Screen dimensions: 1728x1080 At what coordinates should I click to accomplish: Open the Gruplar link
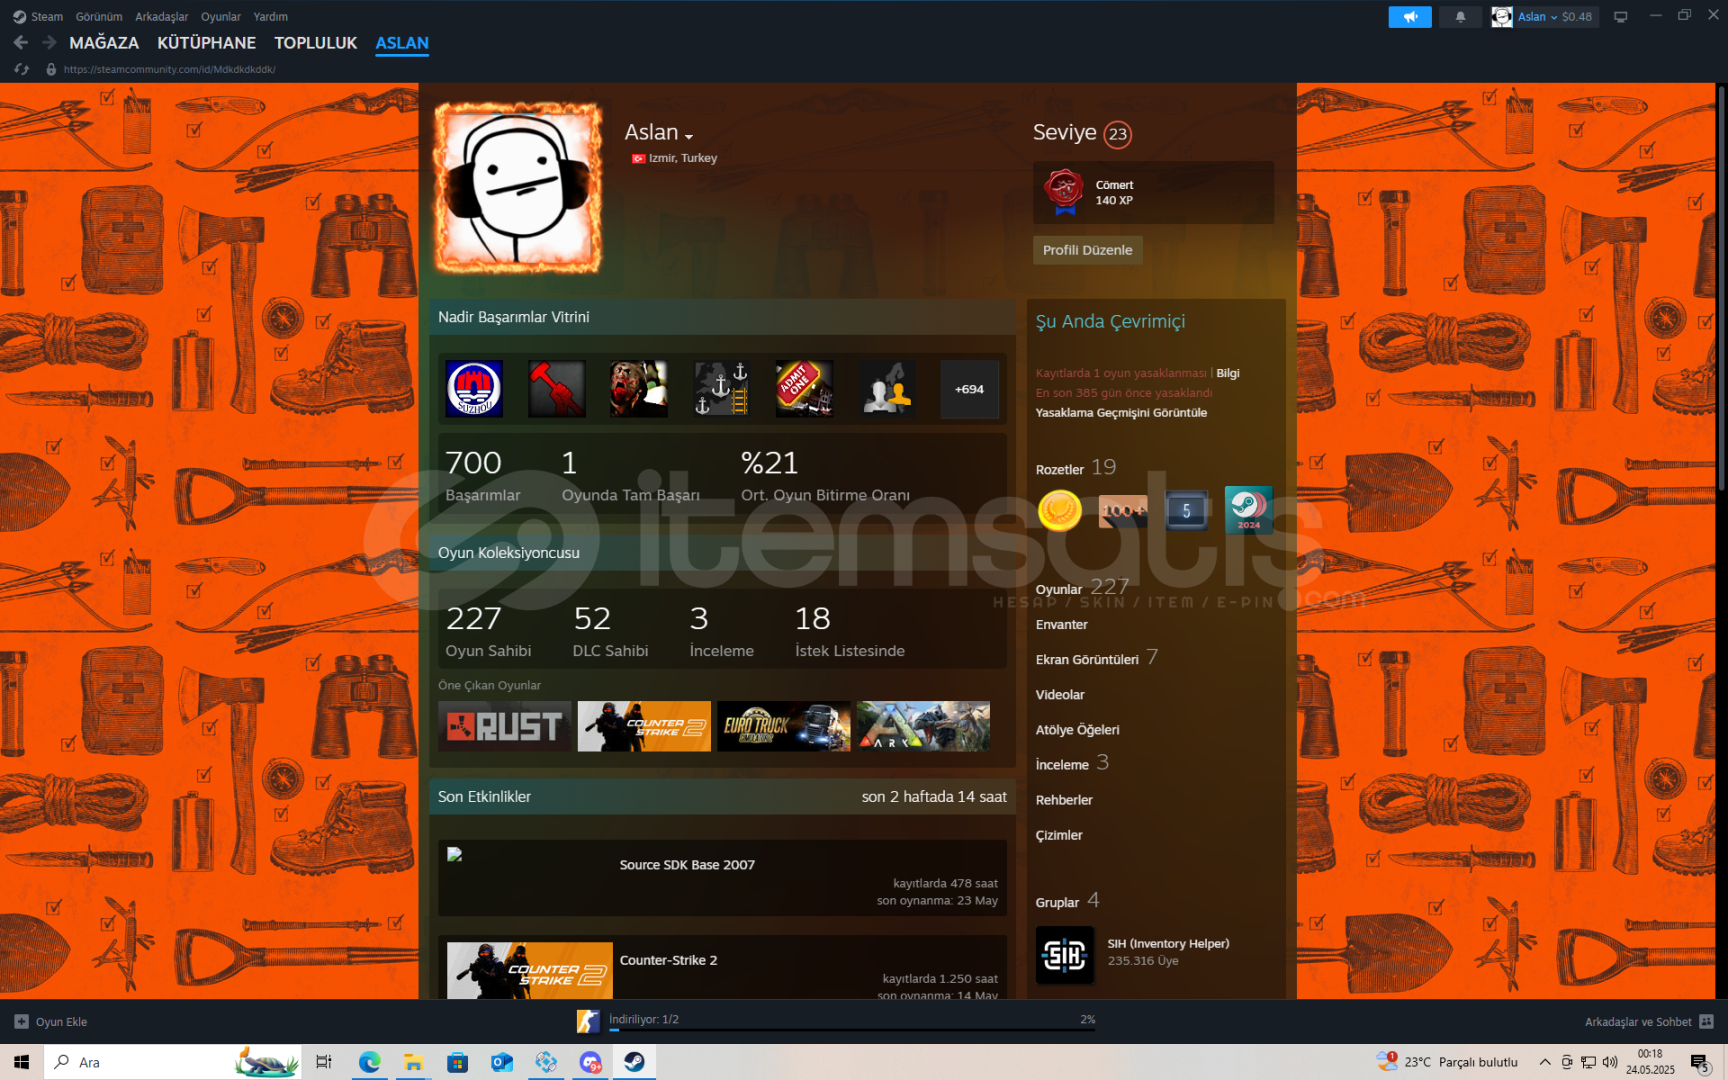pos(1057,902)
